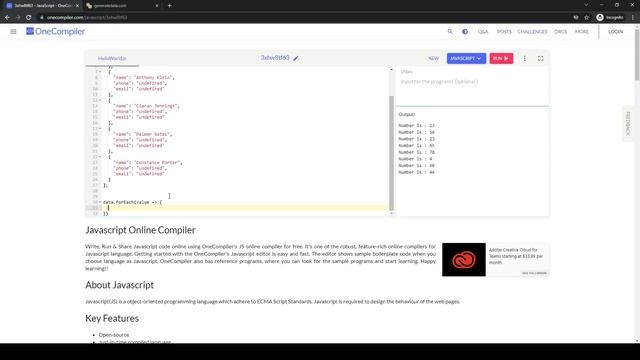
Task: Go forward with the browser forward arrow
Action: pyautogui.click(x=18, y=18)
